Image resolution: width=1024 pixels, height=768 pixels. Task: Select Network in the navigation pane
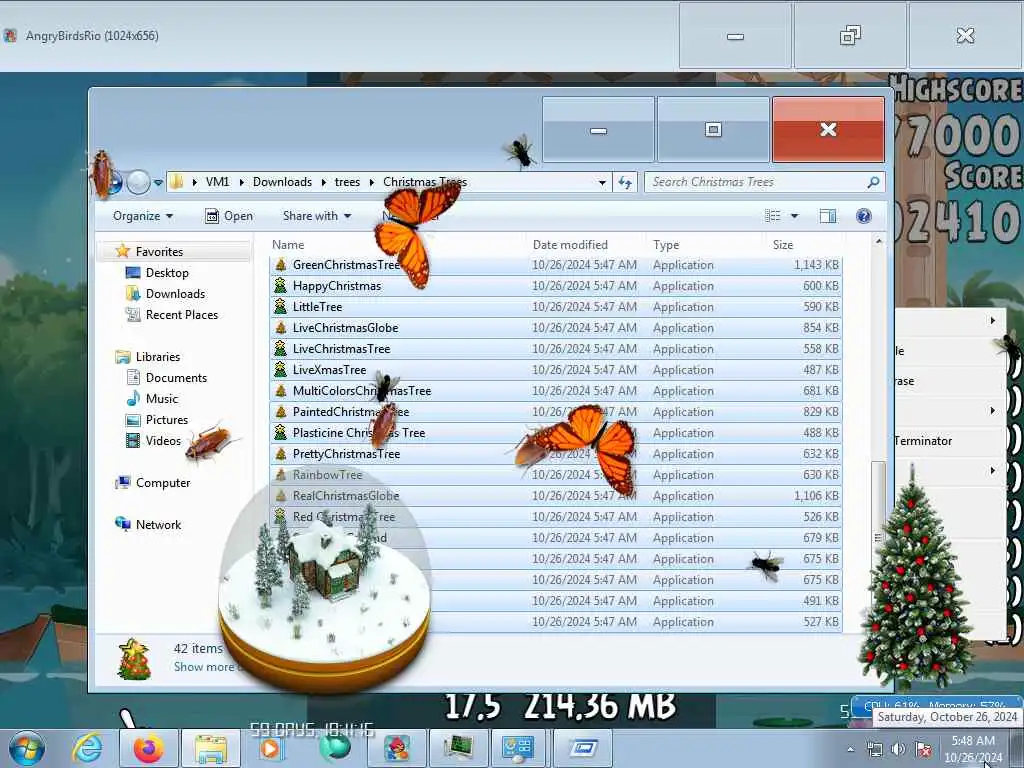(158, 524)
